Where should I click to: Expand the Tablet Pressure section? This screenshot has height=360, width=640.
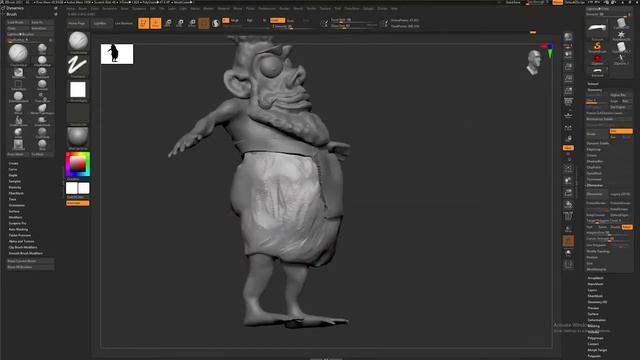[20, 236]
